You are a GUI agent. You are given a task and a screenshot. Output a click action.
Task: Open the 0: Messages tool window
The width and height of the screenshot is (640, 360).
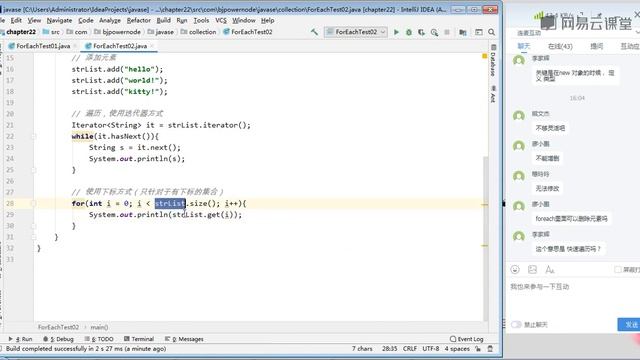pos(184,339)
